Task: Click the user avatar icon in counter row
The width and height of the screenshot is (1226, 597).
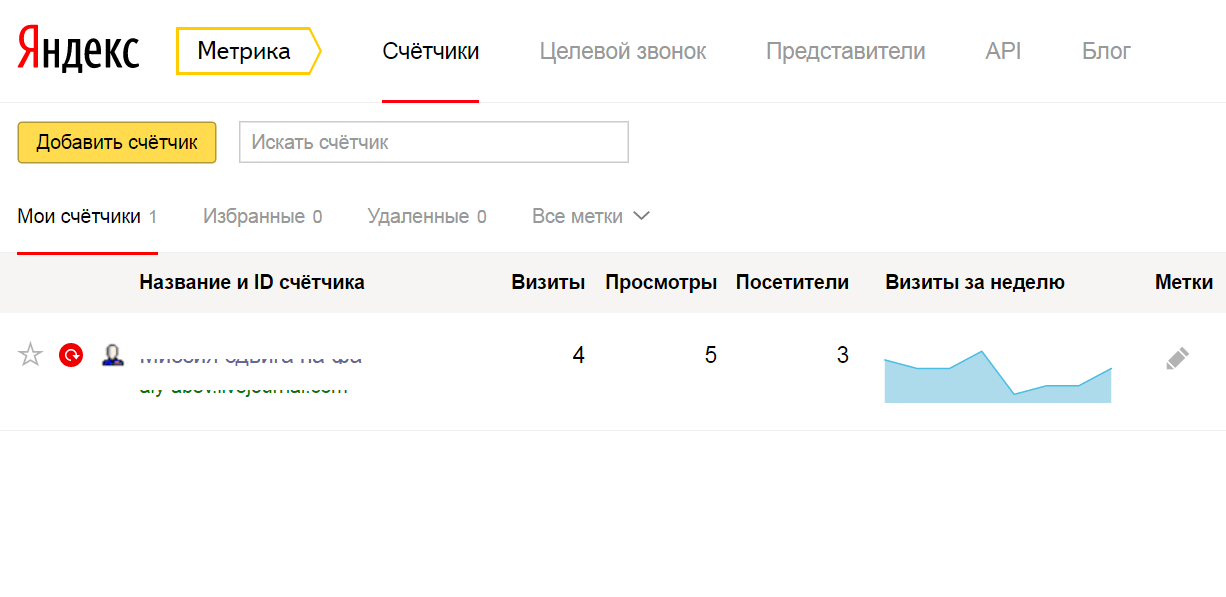Action: tap(113, 355)
